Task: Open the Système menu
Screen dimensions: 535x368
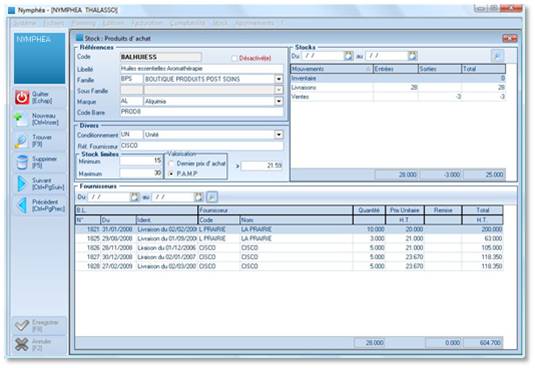Action: [x=24, y=23]
